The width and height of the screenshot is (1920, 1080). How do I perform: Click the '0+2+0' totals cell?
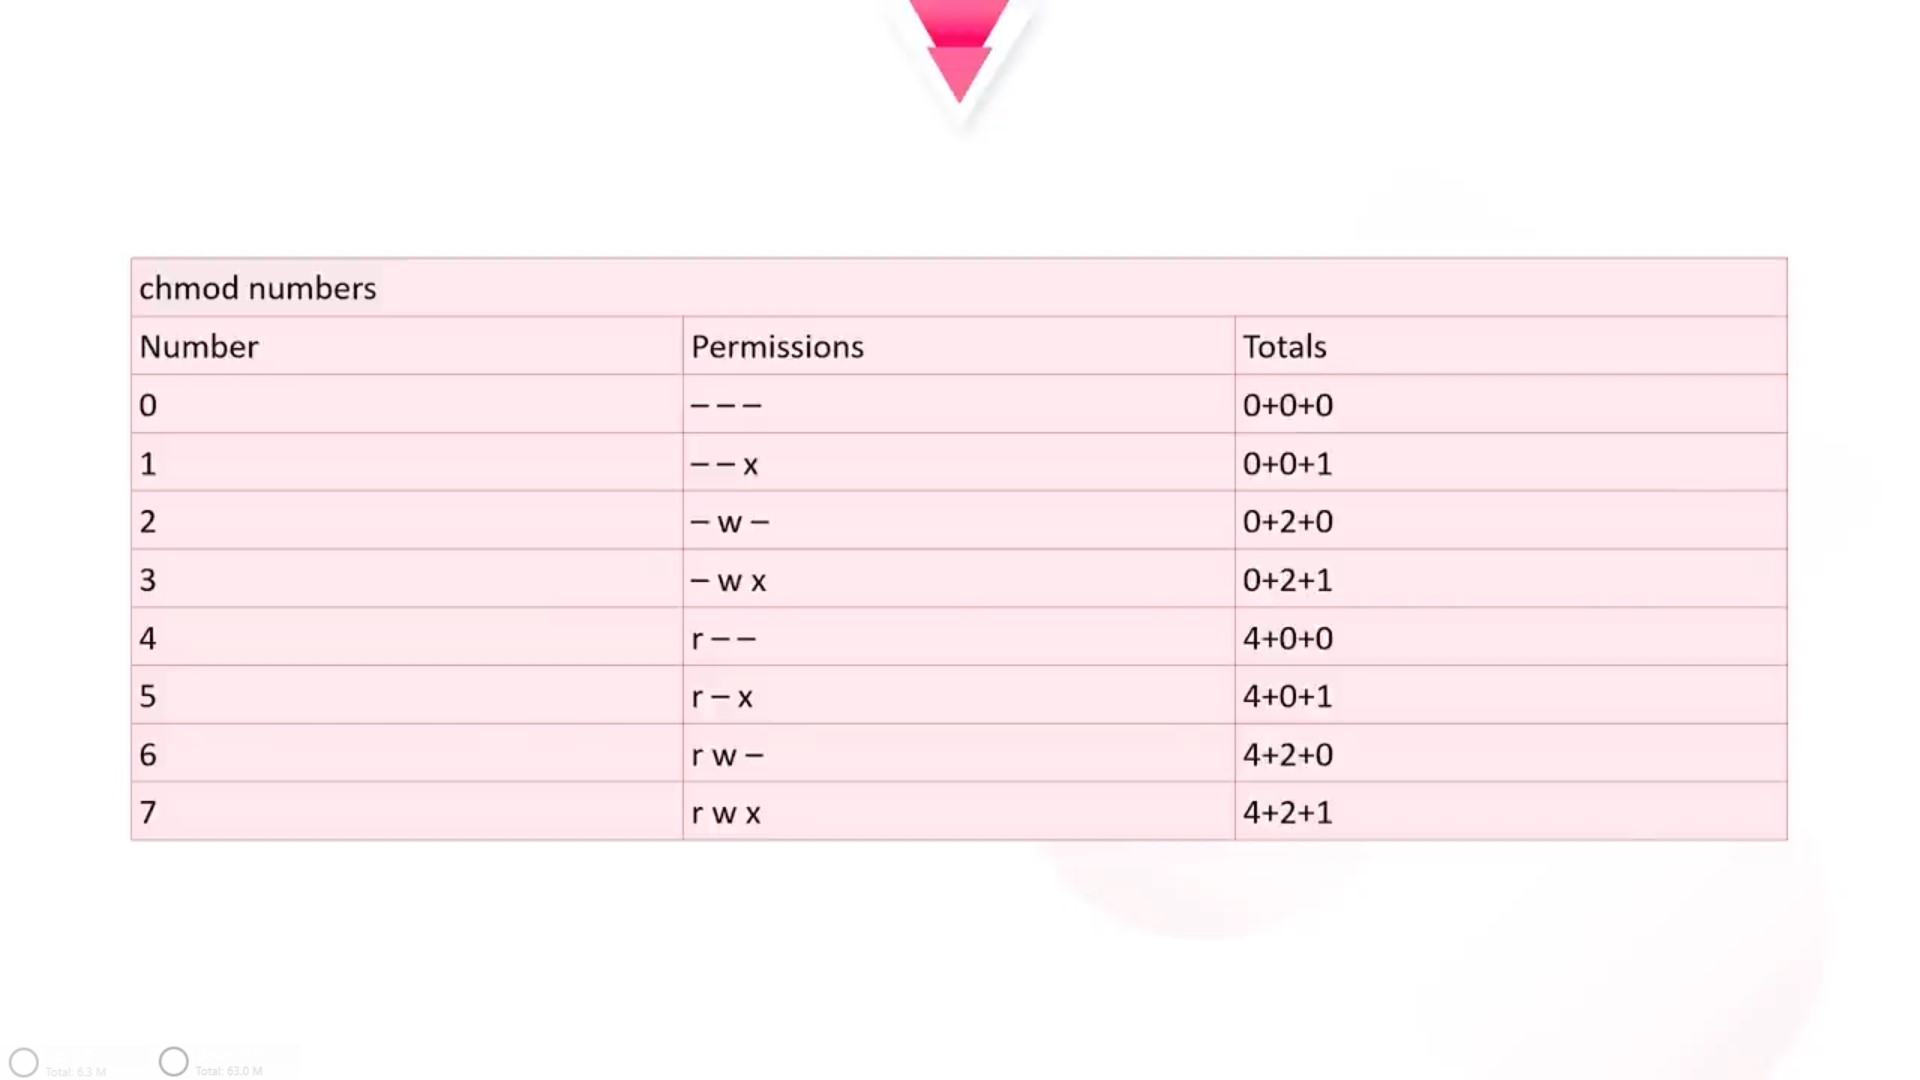point(1287,522)
